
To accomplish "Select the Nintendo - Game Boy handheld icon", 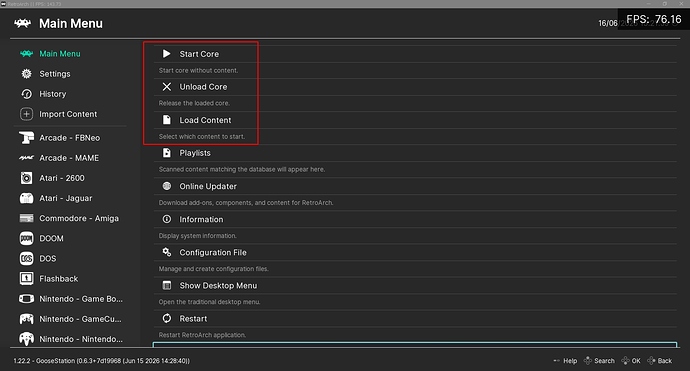I will tap(26, 299).
